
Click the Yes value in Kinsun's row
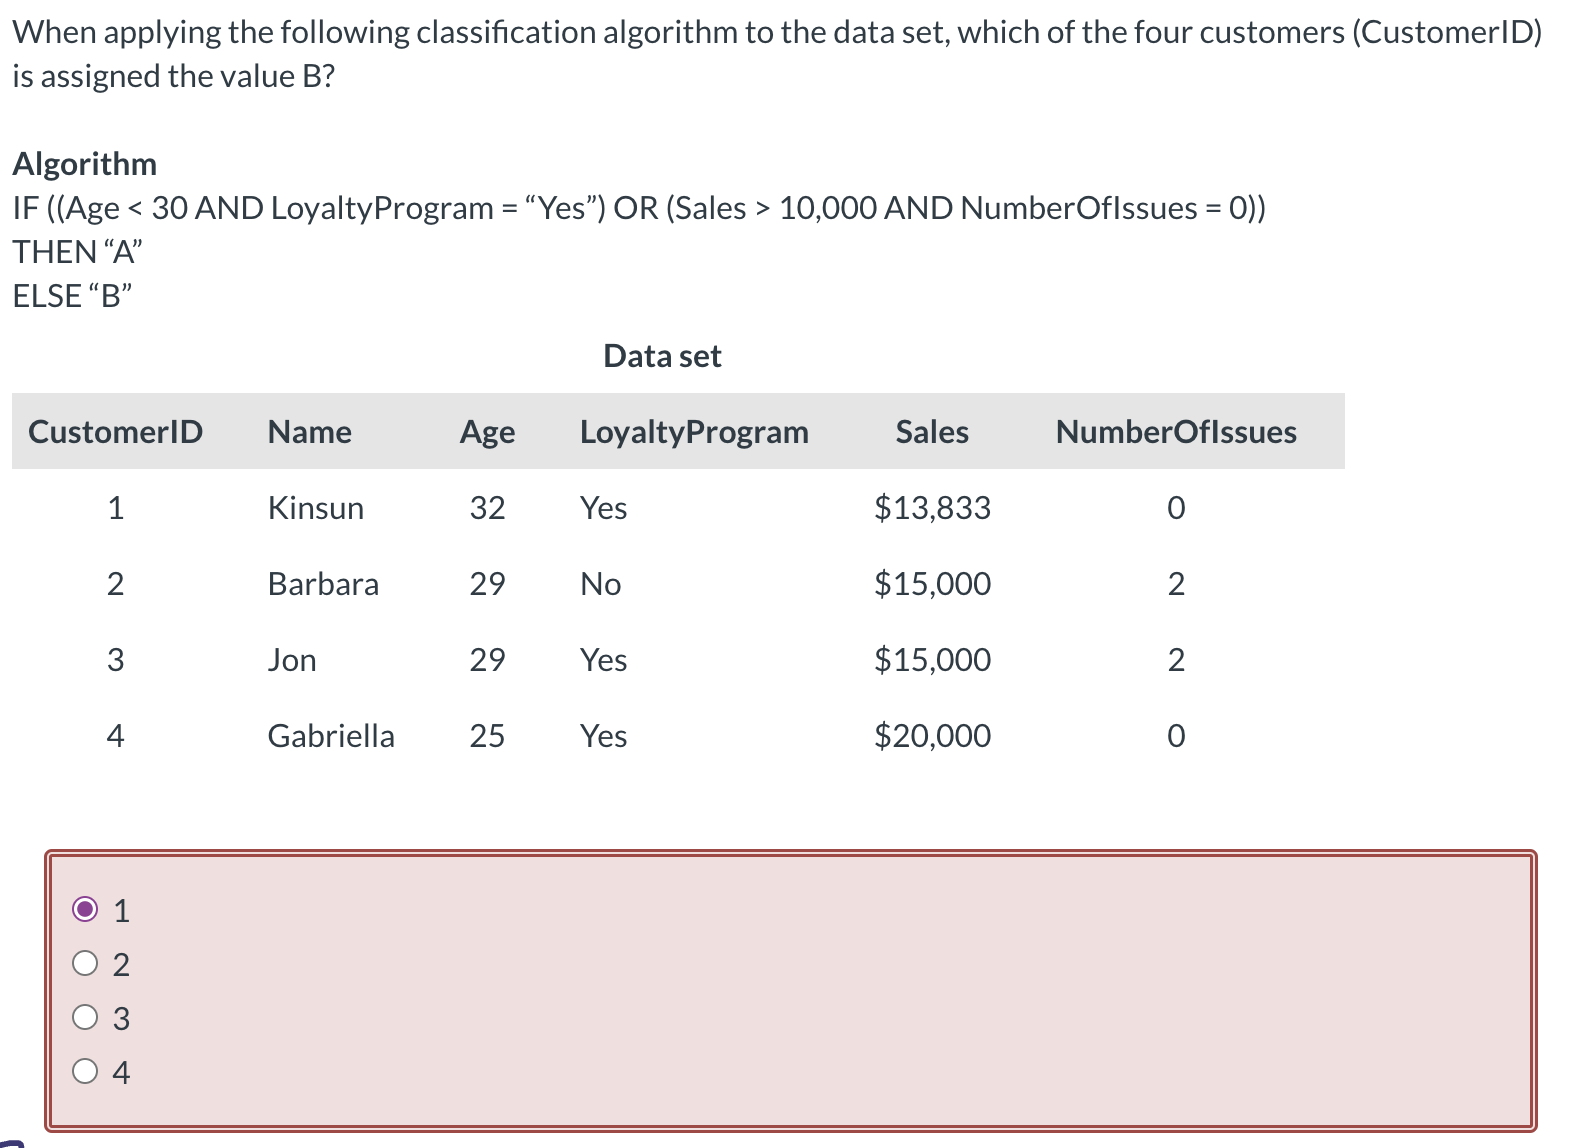coord(602,508)
